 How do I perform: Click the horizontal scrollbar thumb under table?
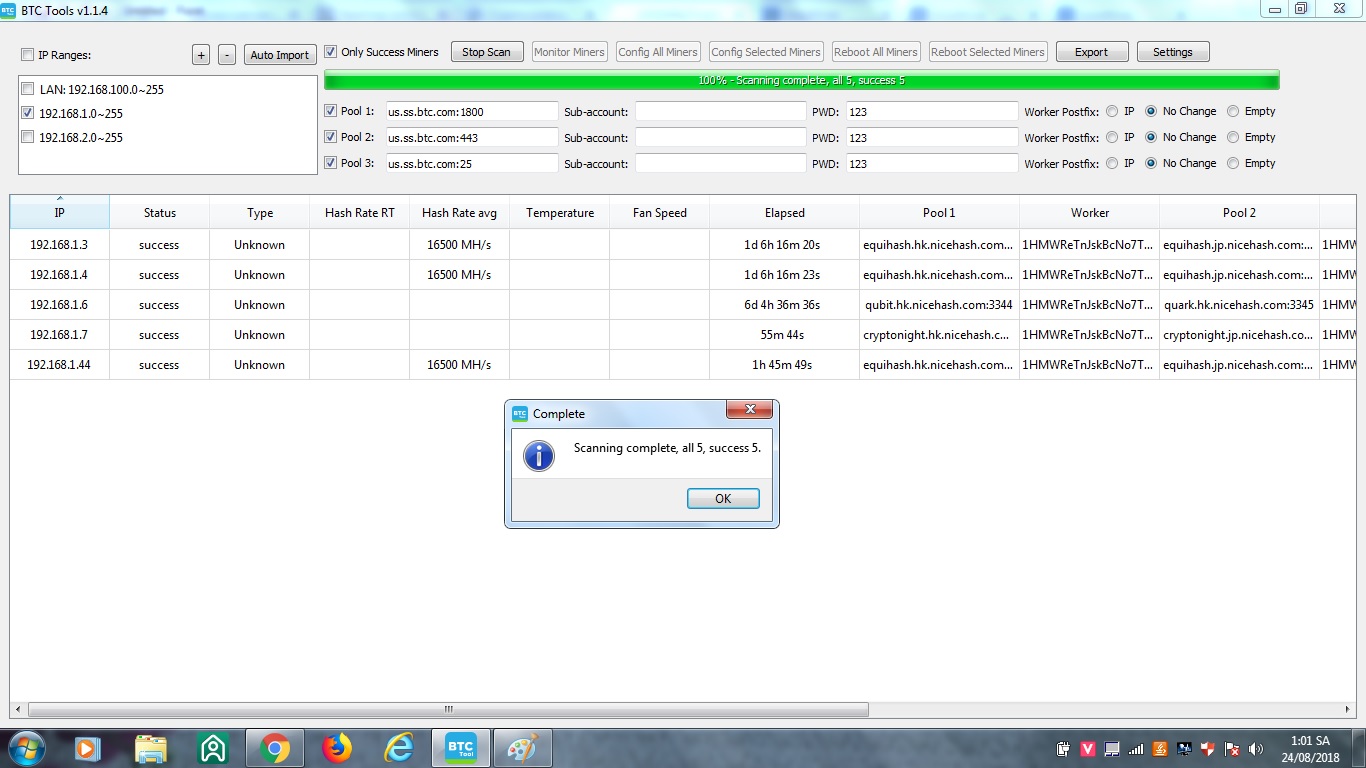click(x=448, y=709)
